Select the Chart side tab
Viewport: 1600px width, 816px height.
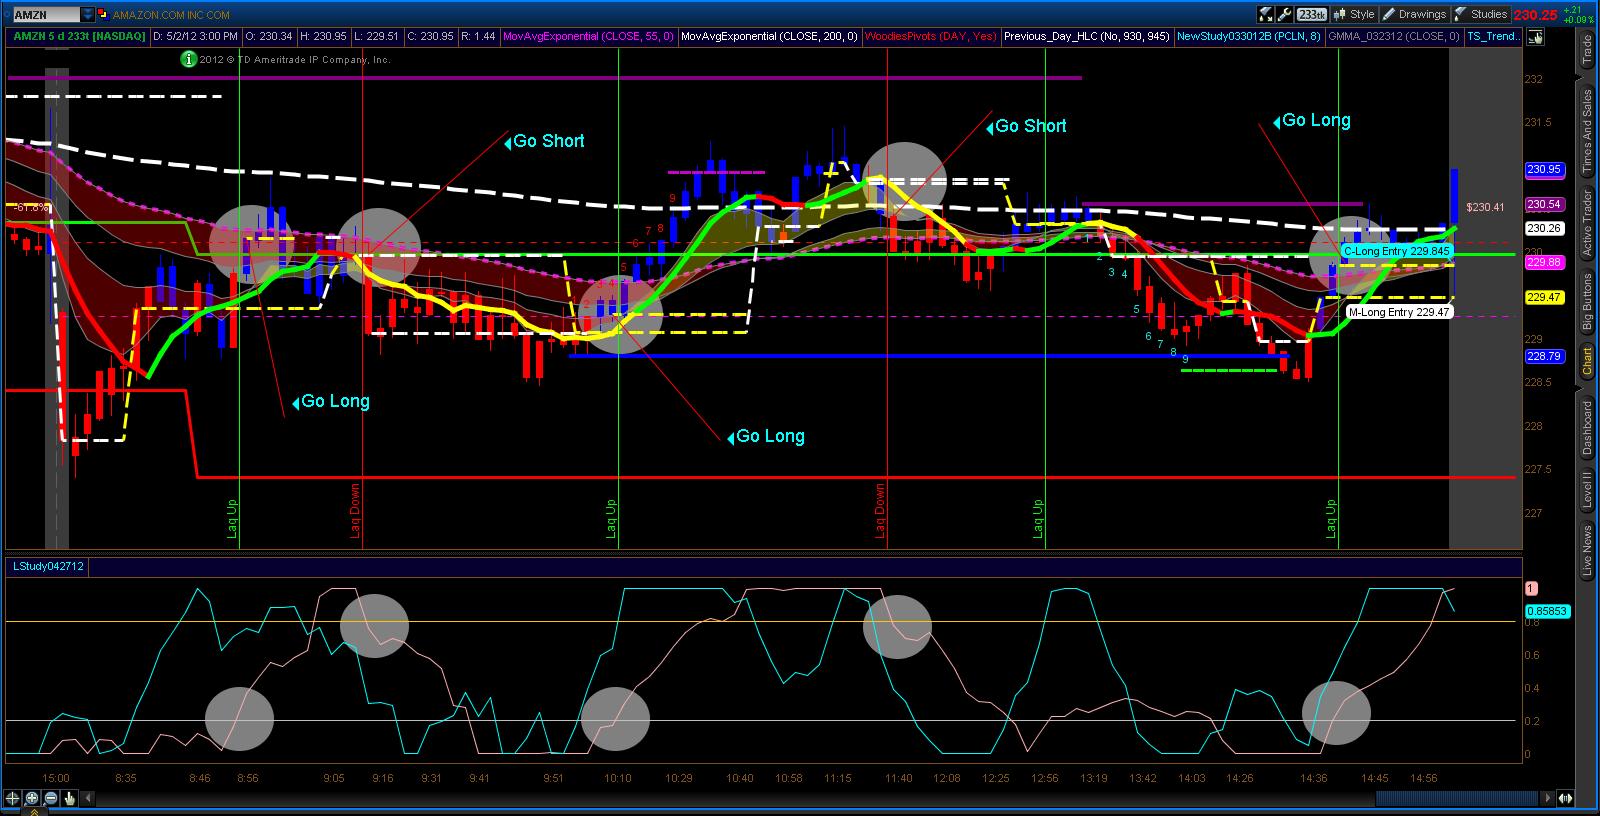coord(1586,362)
